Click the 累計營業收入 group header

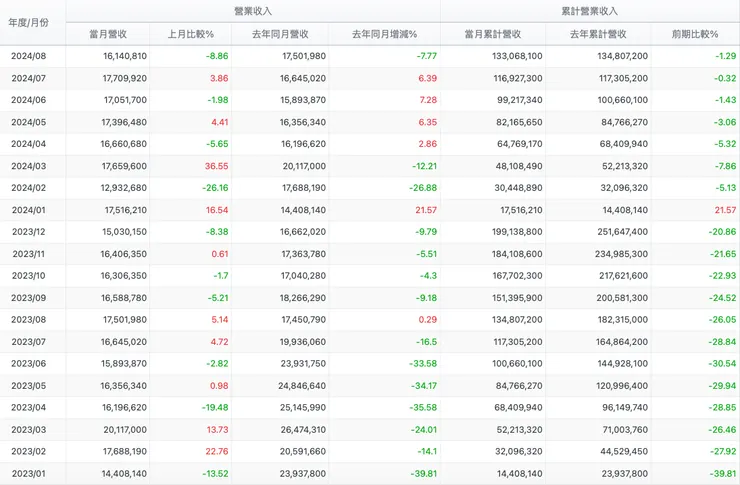589,11
